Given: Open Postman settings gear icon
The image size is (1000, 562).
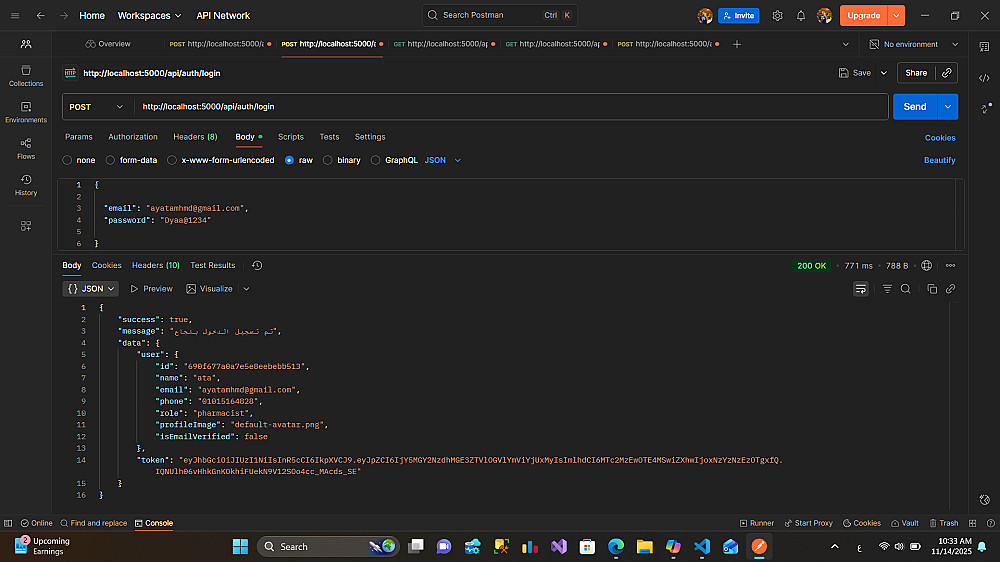Looking at the screenshot, I should click(777, 16).
